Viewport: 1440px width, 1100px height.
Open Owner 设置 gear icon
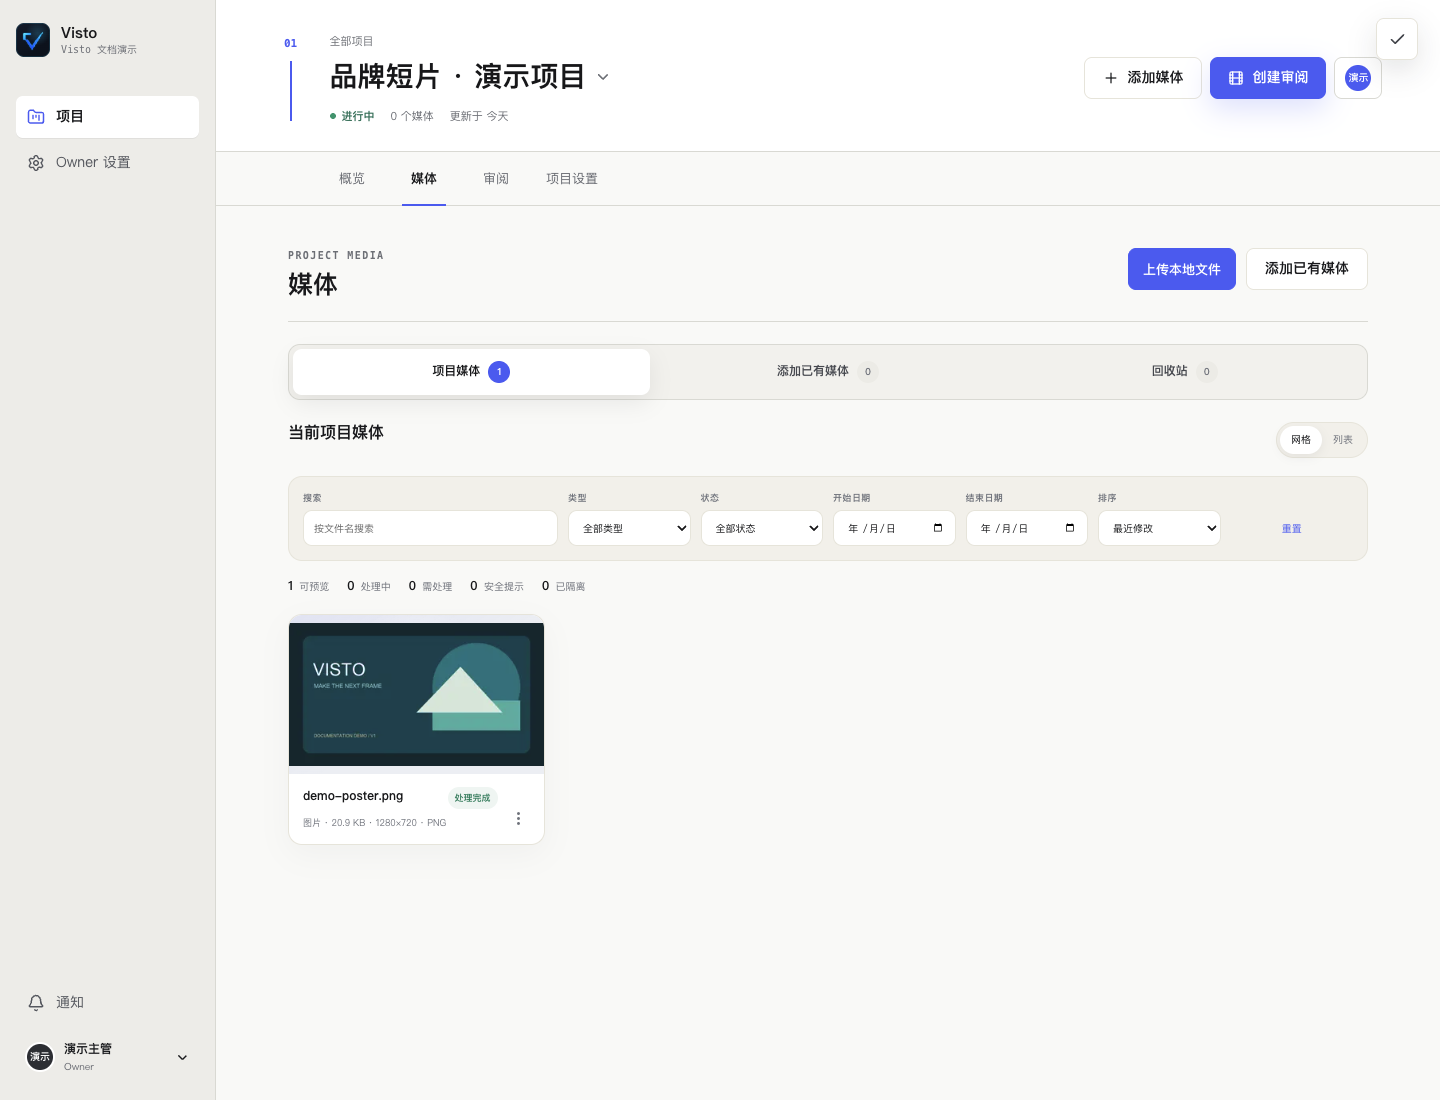pos(36,163)
